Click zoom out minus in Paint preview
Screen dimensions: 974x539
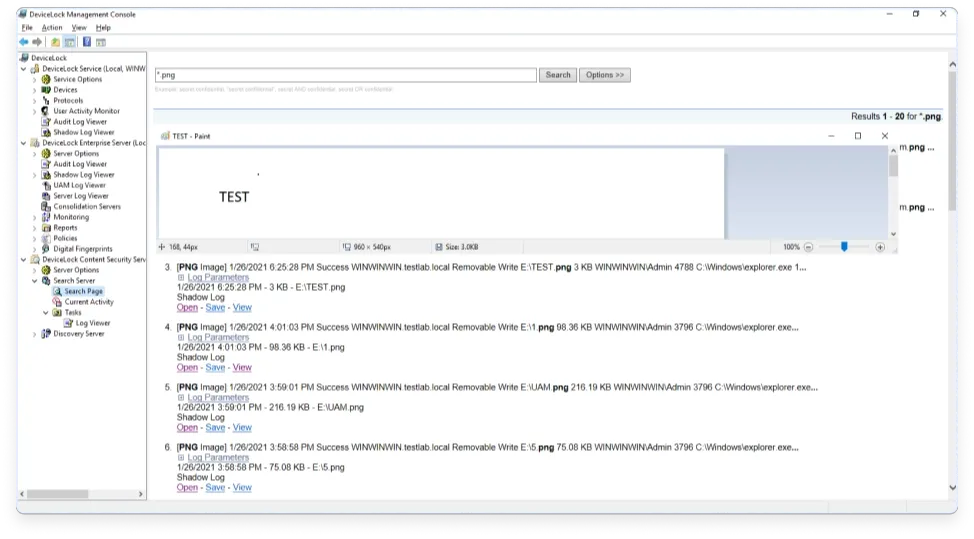click(x=808, y=247)
